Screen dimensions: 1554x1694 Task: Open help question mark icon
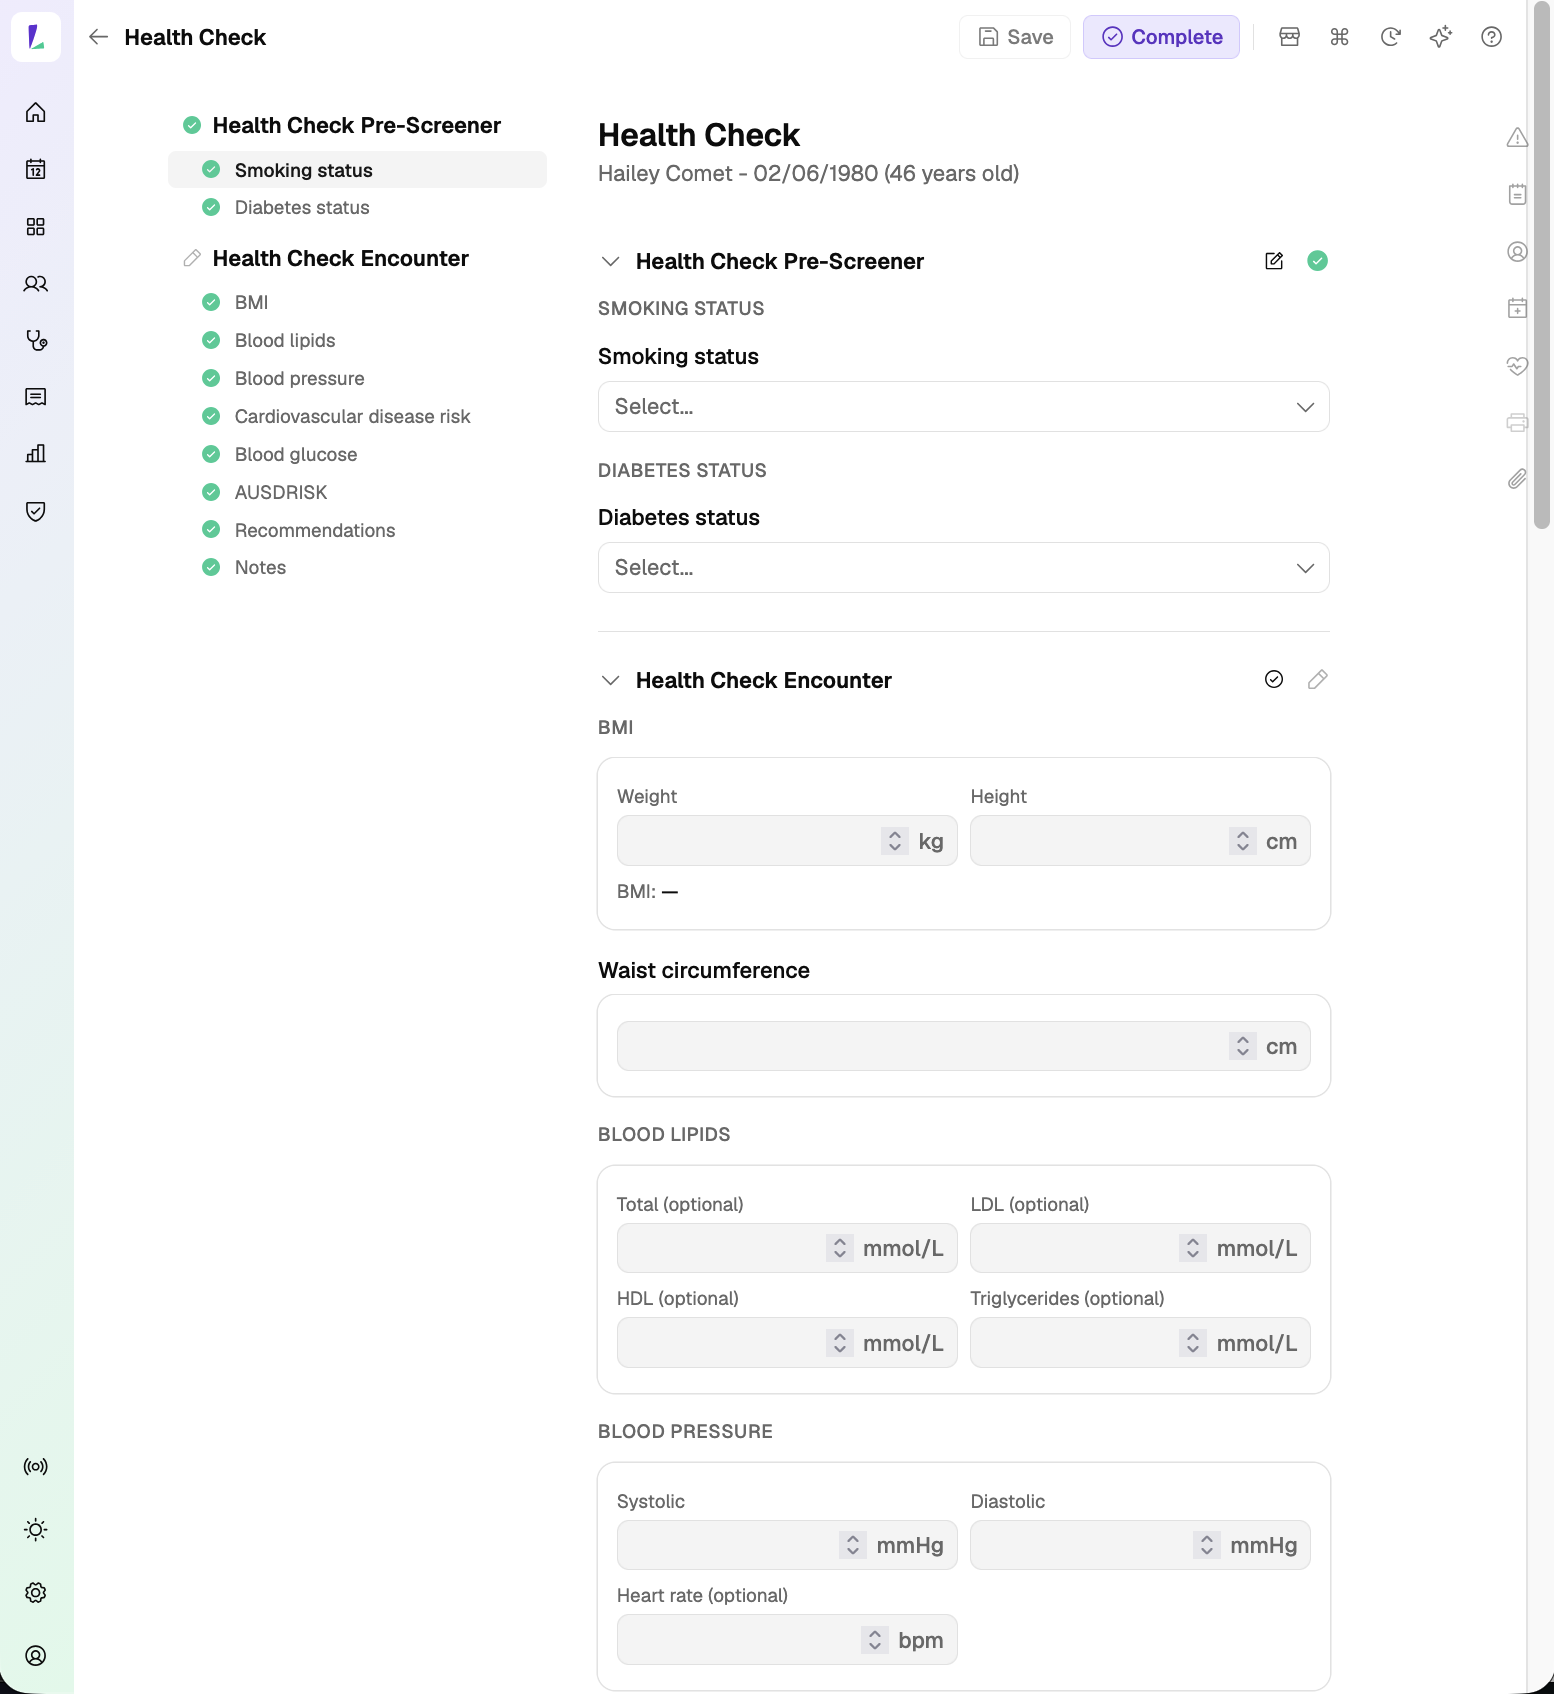click(1491, 37)
